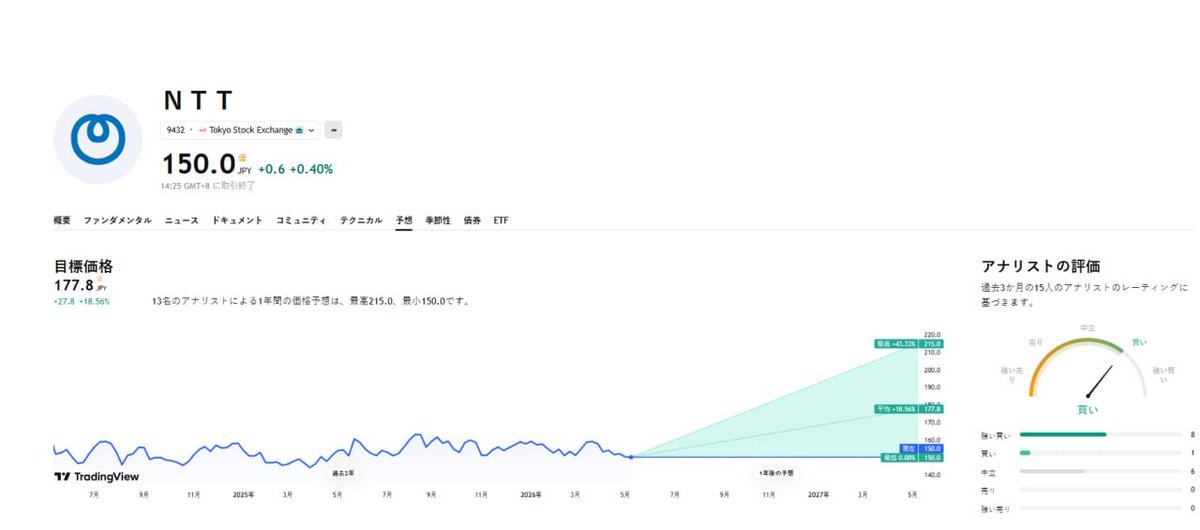Click the current price dot on the chart line
Image resolution: width=1200 pixels, height=530 pixels.
coord(630,457)
